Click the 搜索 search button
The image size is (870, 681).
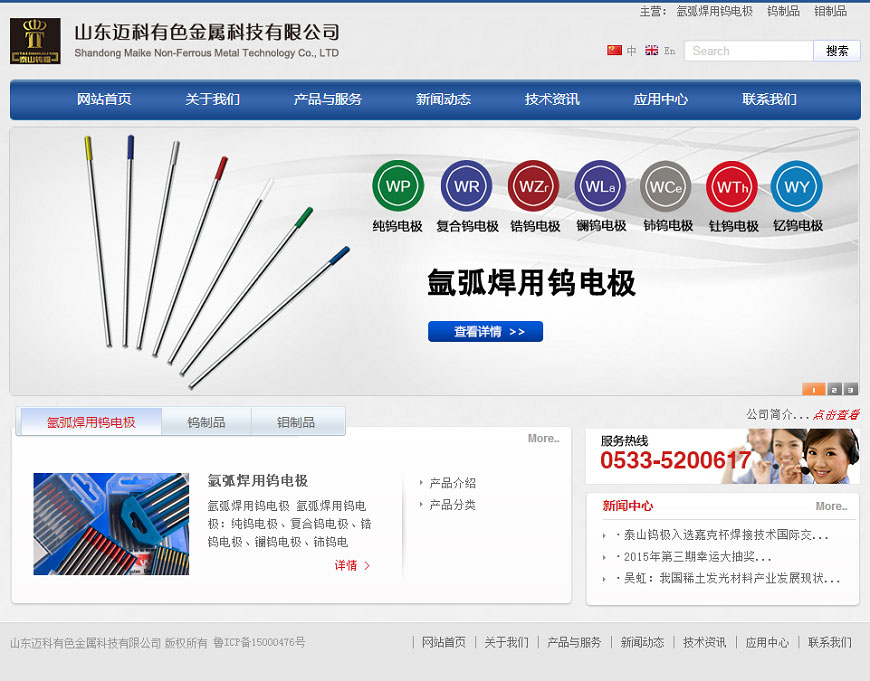(837, 51)
